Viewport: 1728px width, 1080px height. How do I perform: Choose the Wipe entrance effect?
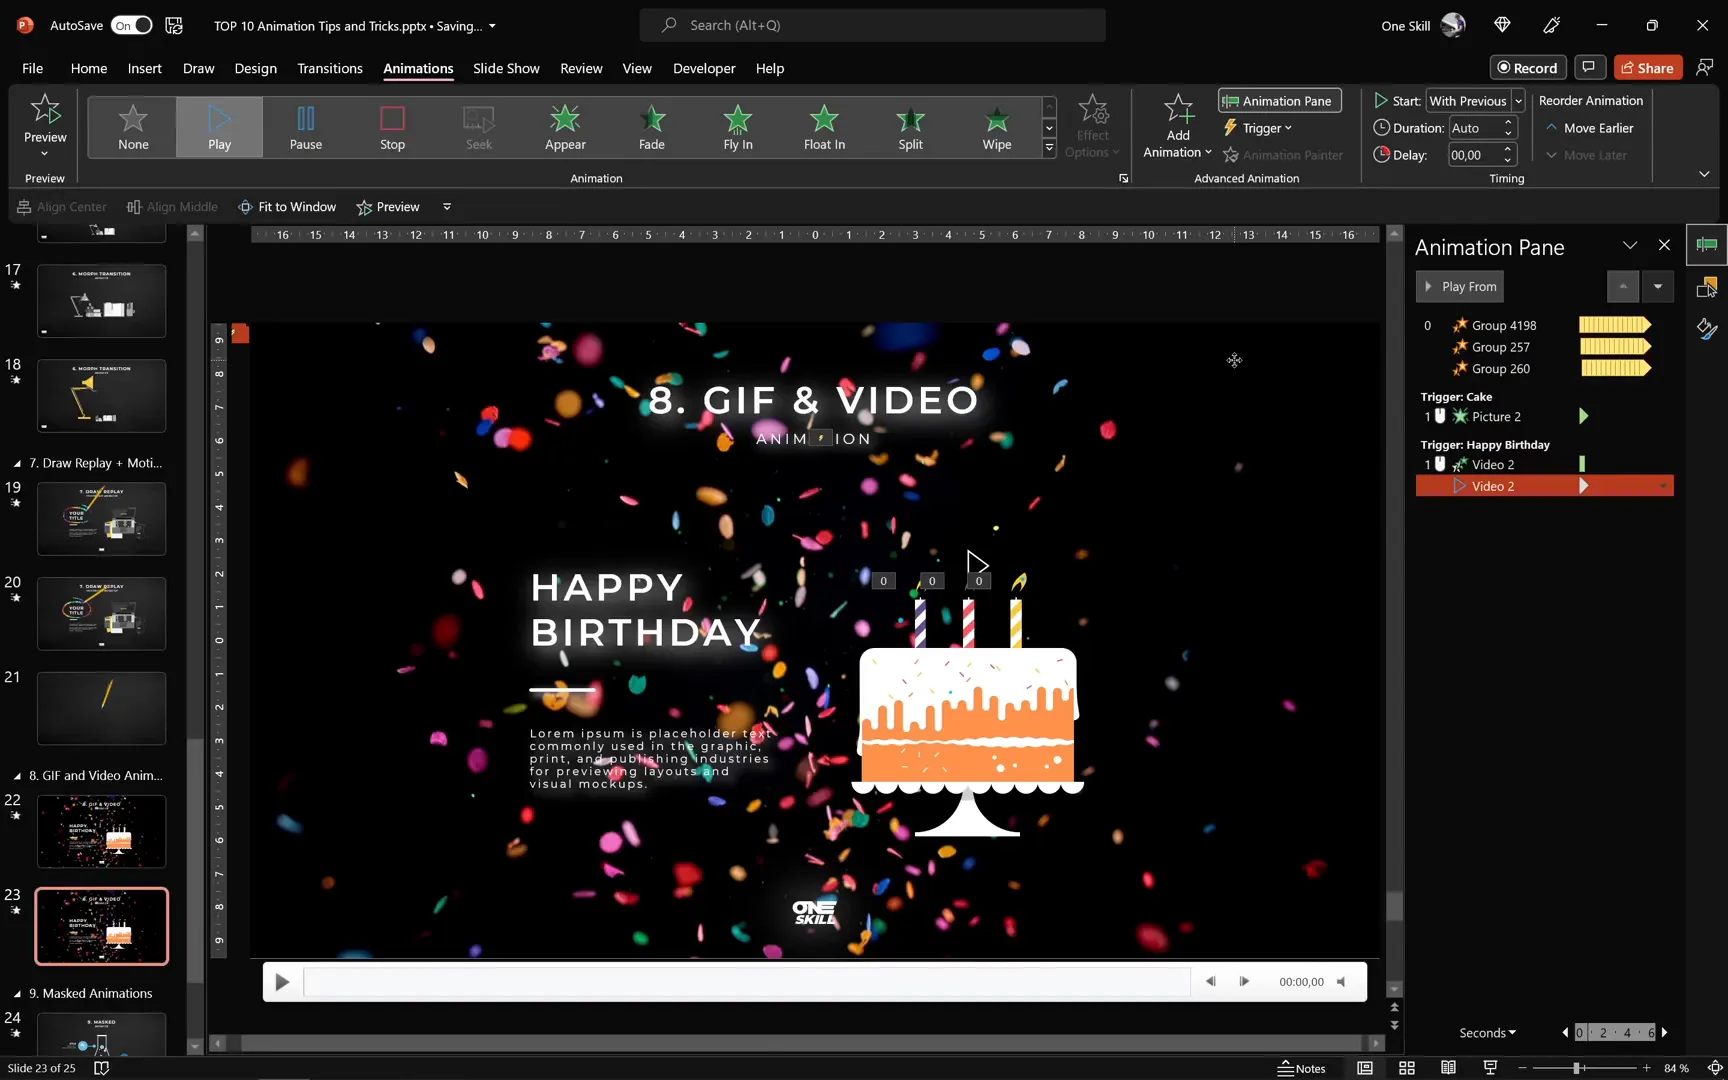997,127
